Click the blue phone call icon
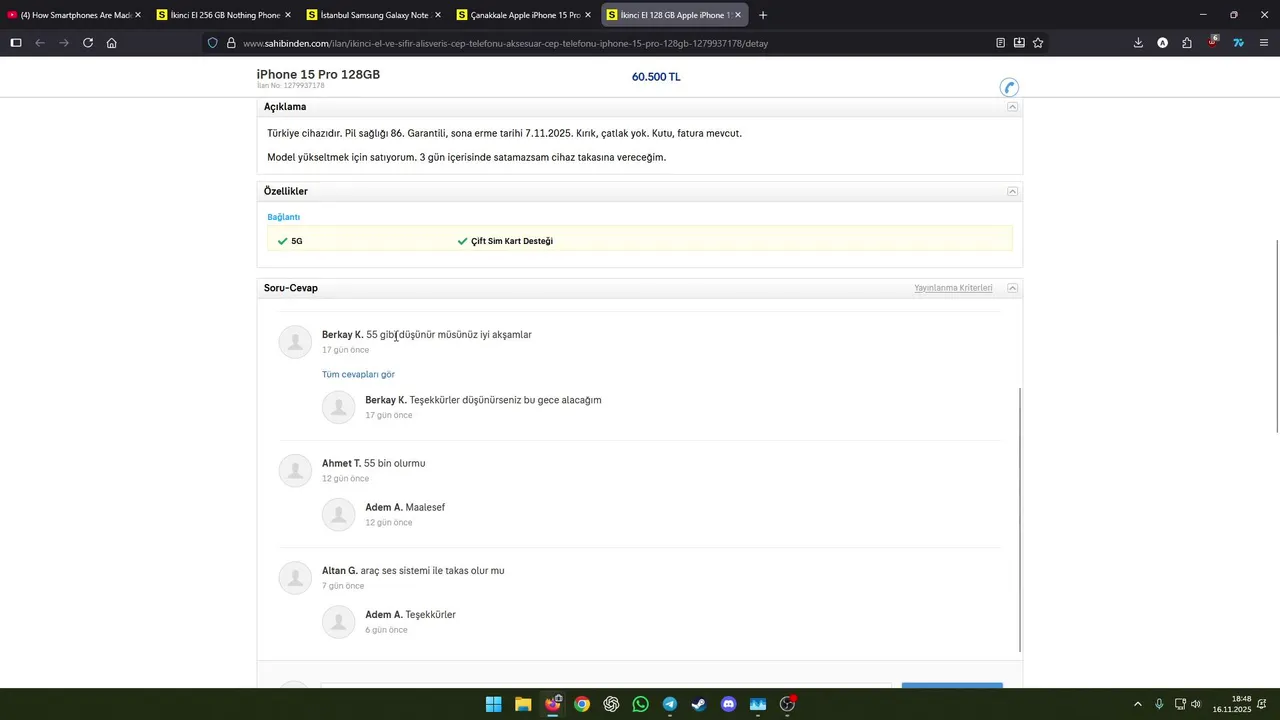Viewport: 1280px width, 720px height. click(1009, 87)
